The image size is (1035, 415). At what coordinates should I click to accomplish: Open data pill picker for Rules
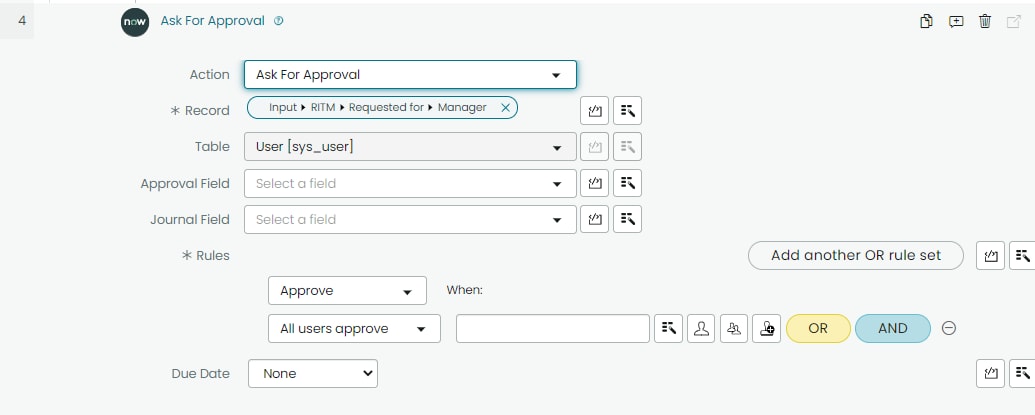(x=1022, y=256)
